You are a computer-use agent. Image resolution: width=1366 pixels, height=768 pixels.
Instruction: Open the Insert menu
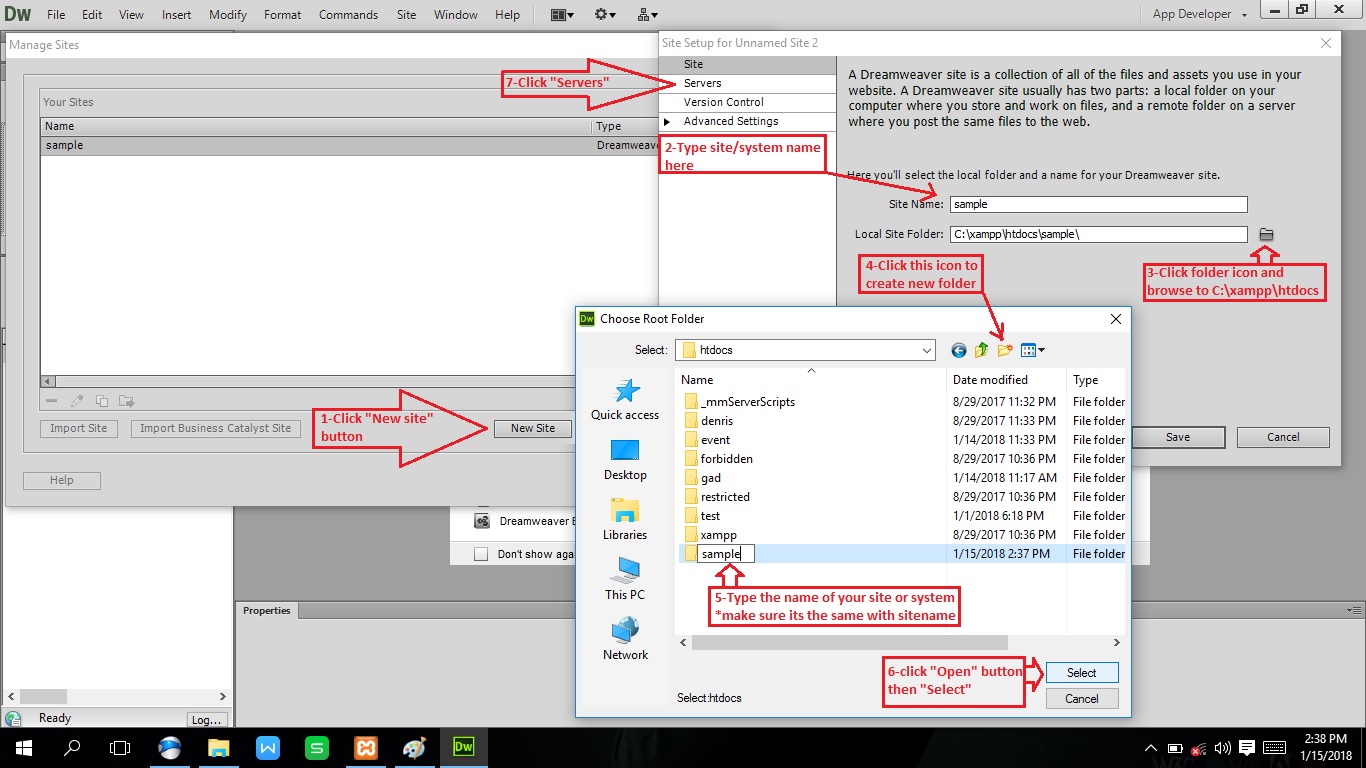177,15
